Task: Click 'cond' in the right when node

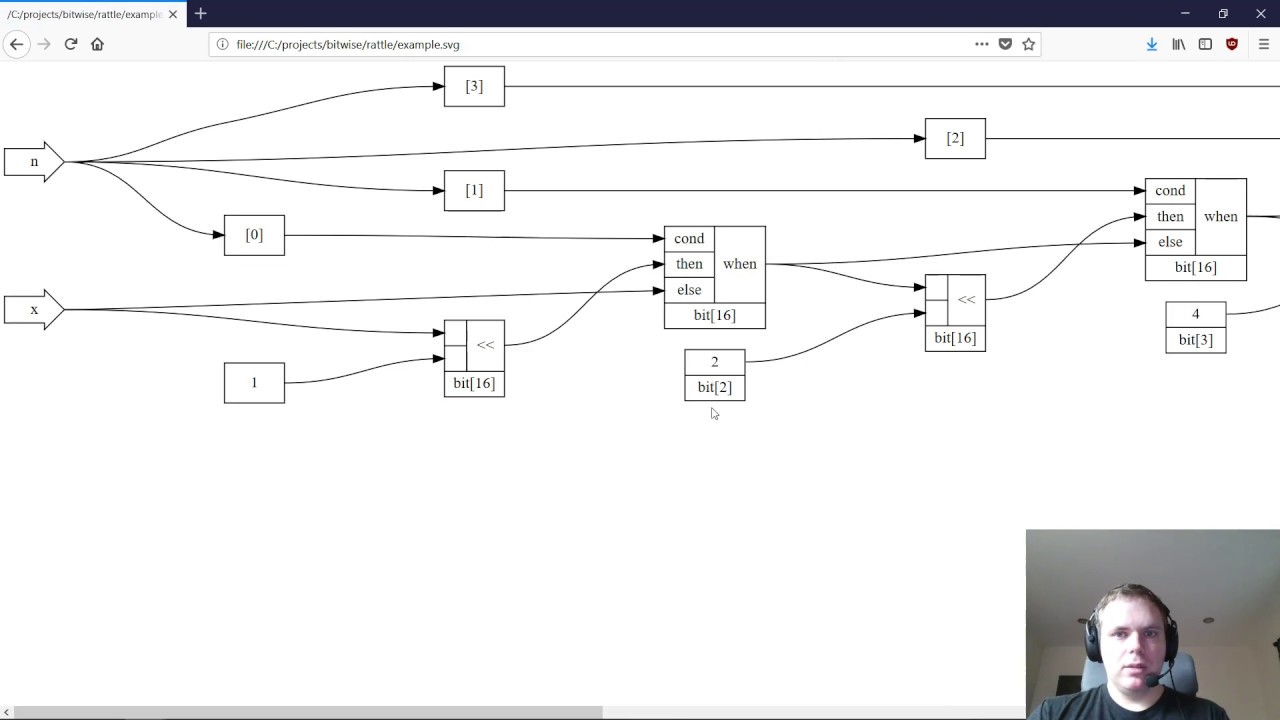Action: [x=1170, y=191]
